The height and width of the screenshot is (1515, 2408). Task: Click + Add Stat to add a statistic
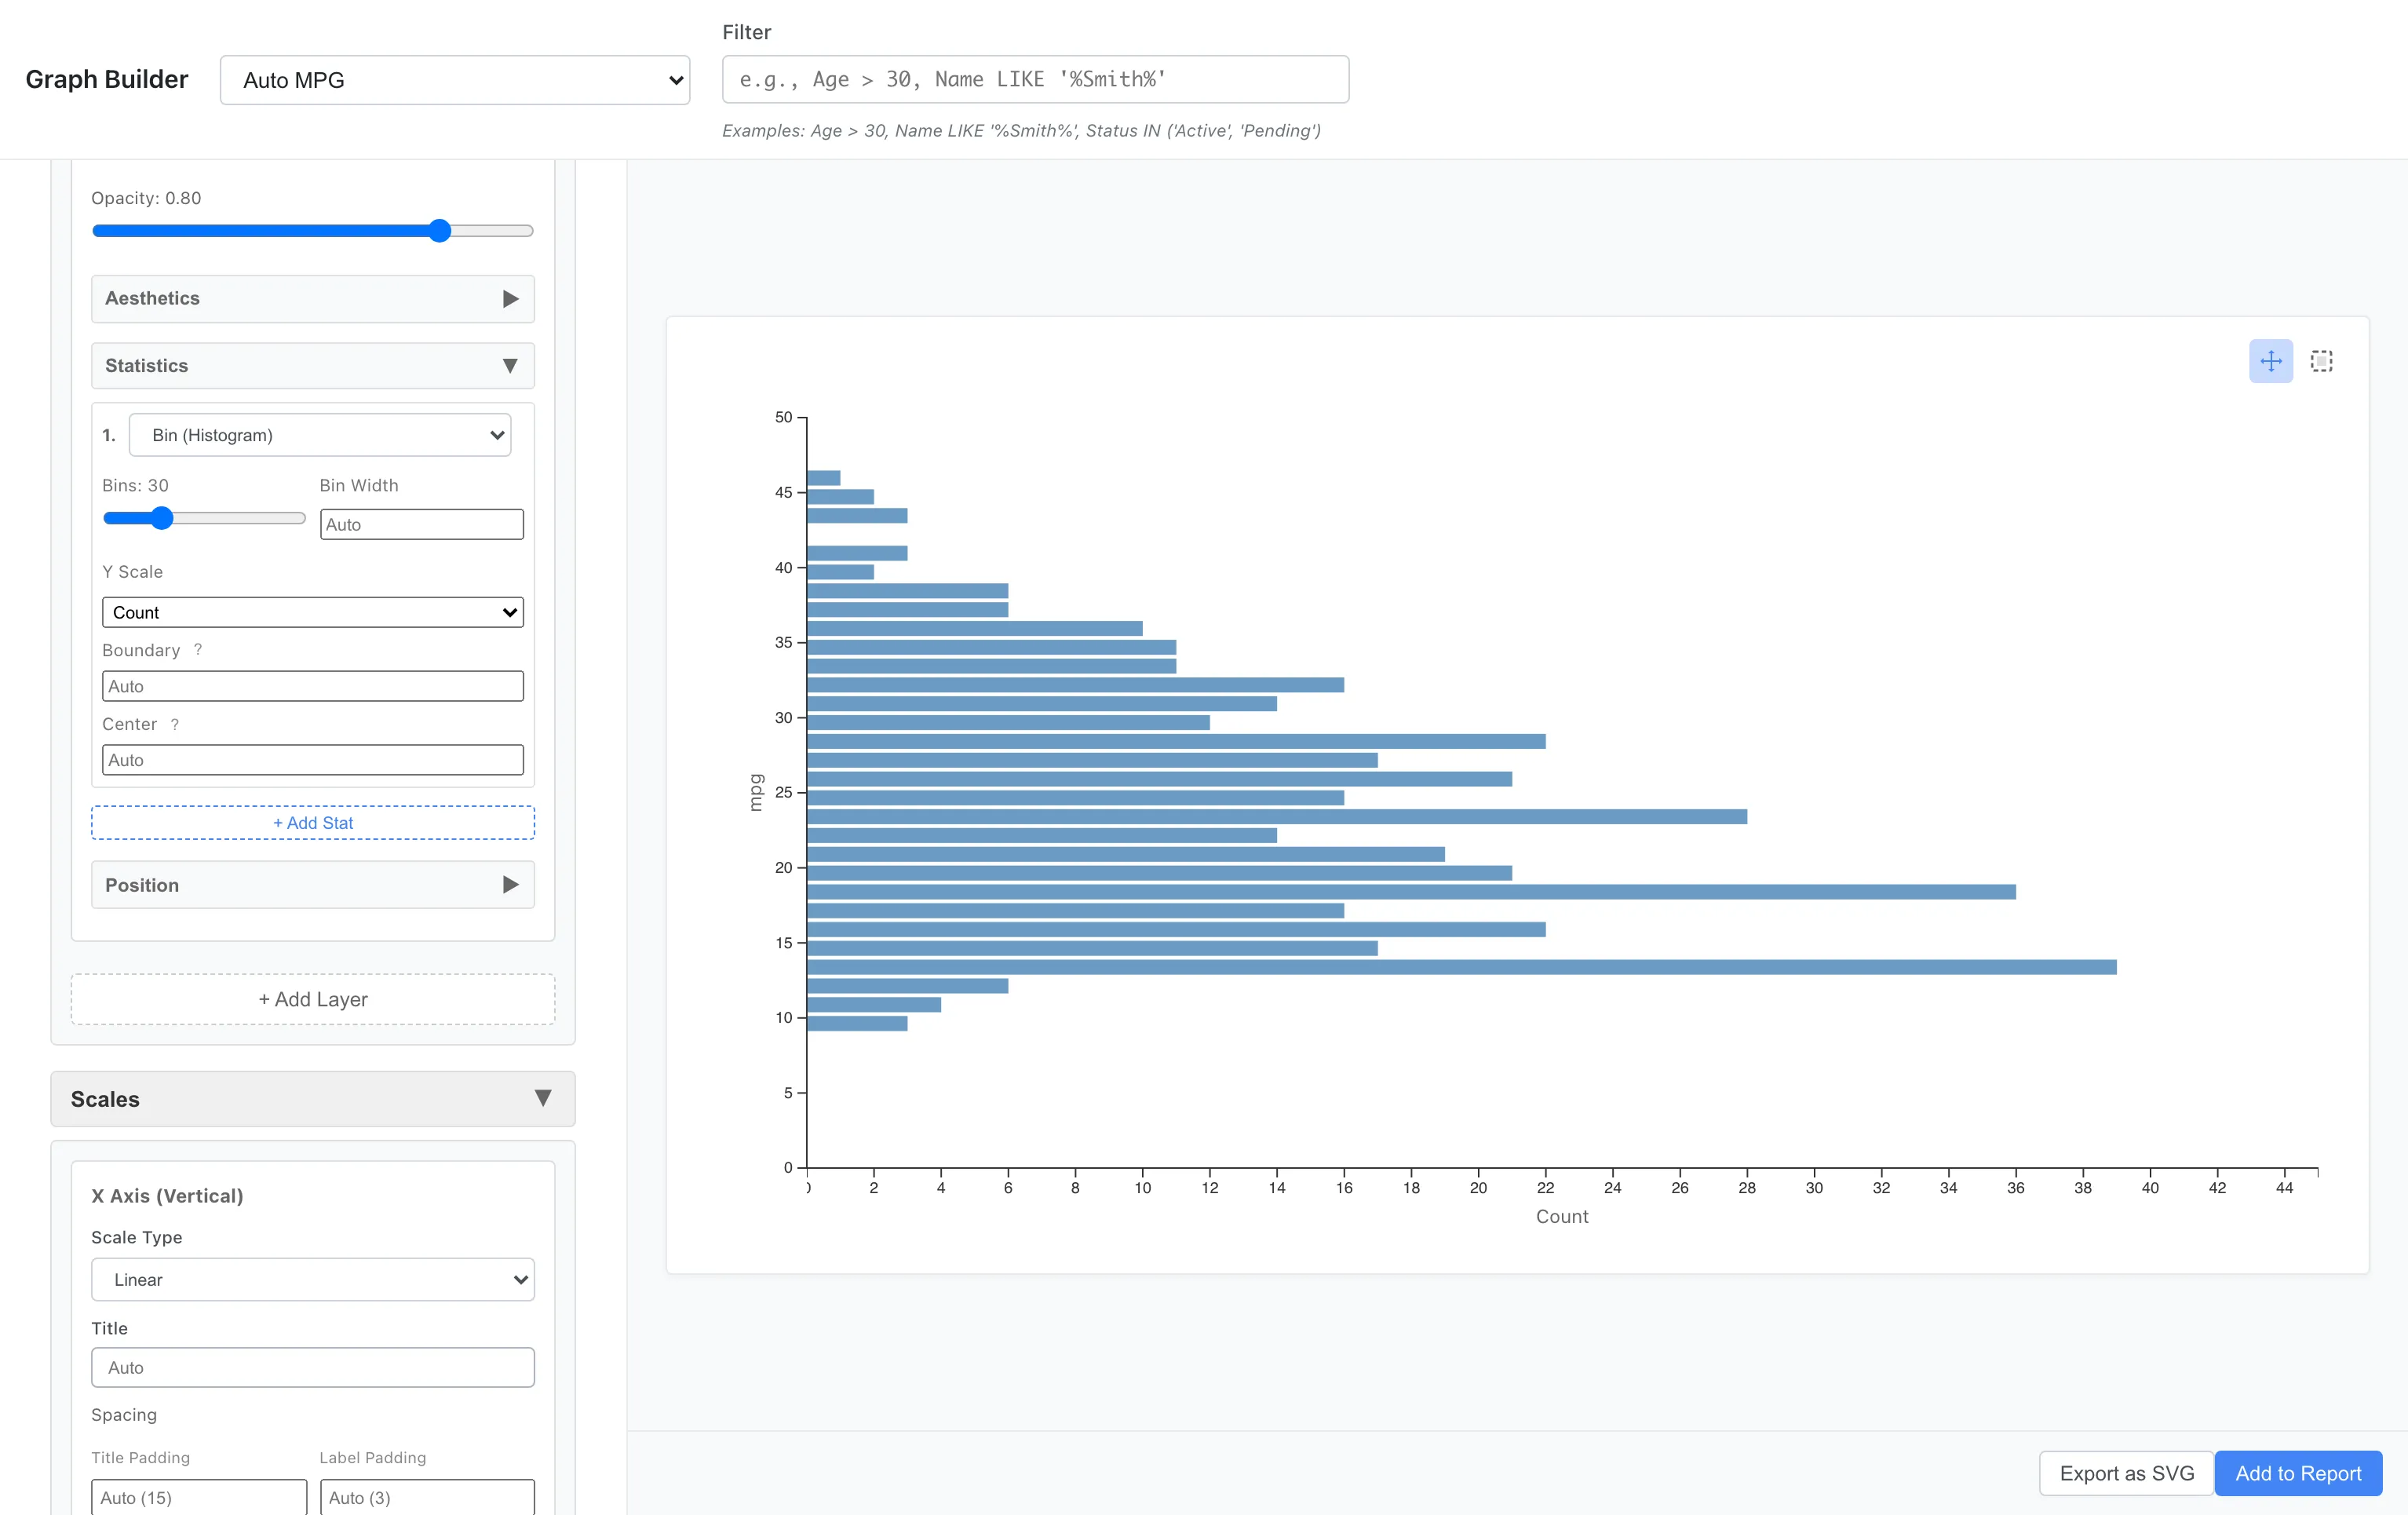312,822
